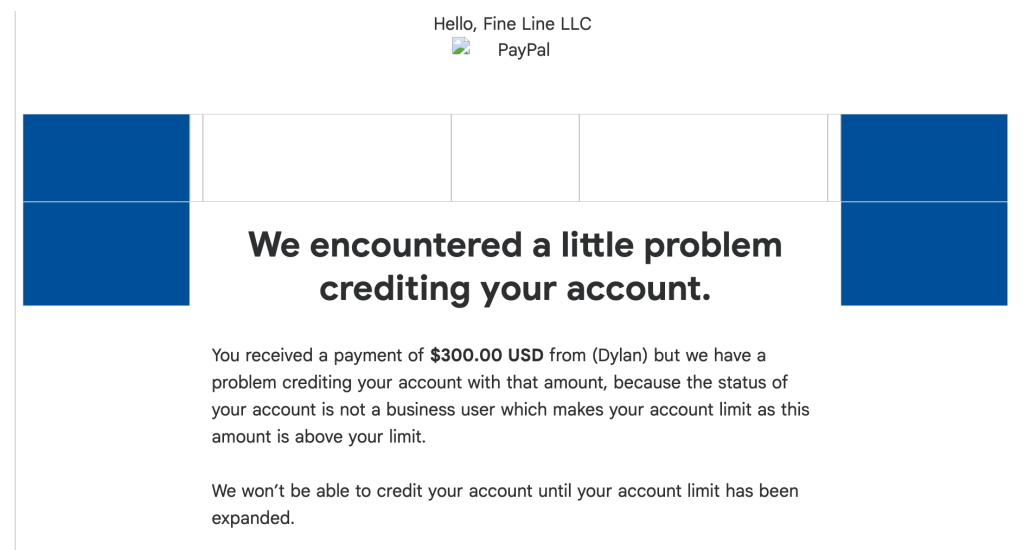Click the right wide empty white header cell

click(x=703, y=158)
